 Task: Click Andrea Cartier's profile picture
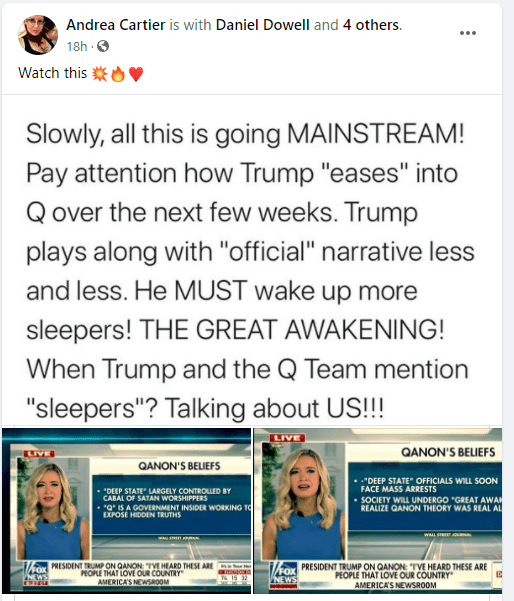coord(38,35)
